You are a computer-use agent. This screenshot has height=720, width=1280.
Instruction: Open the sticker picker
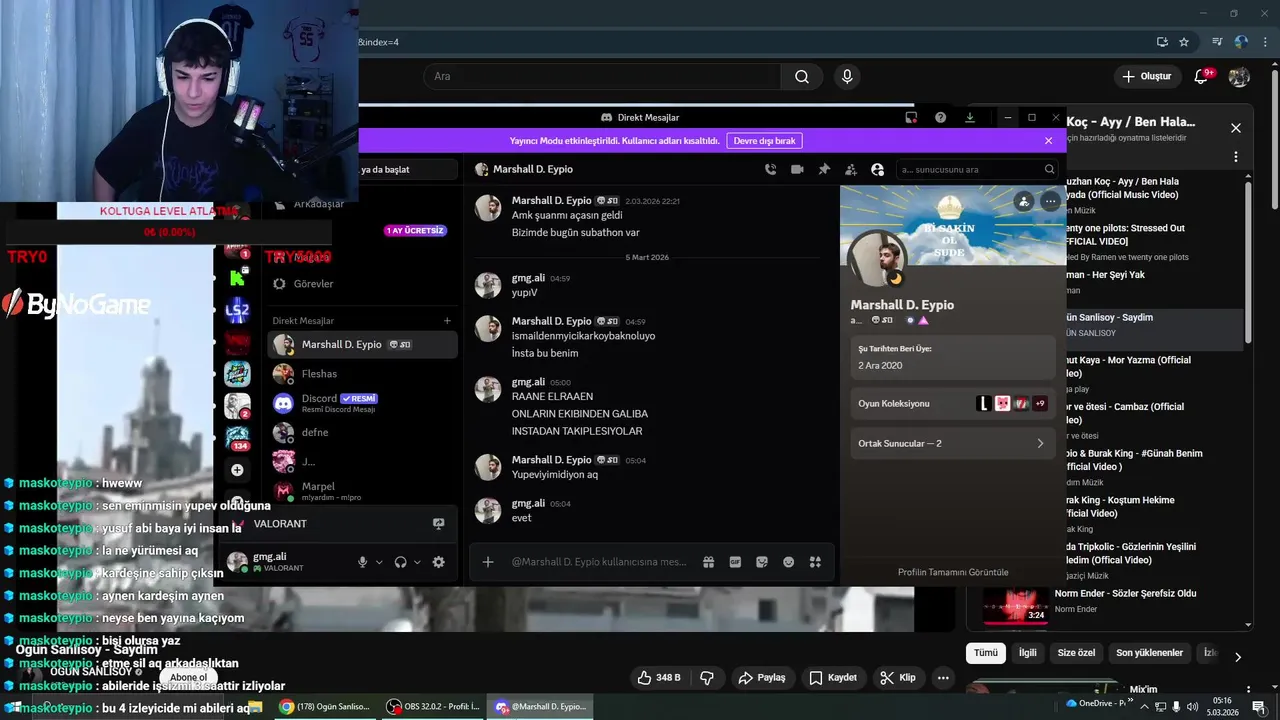pos(762,562)
